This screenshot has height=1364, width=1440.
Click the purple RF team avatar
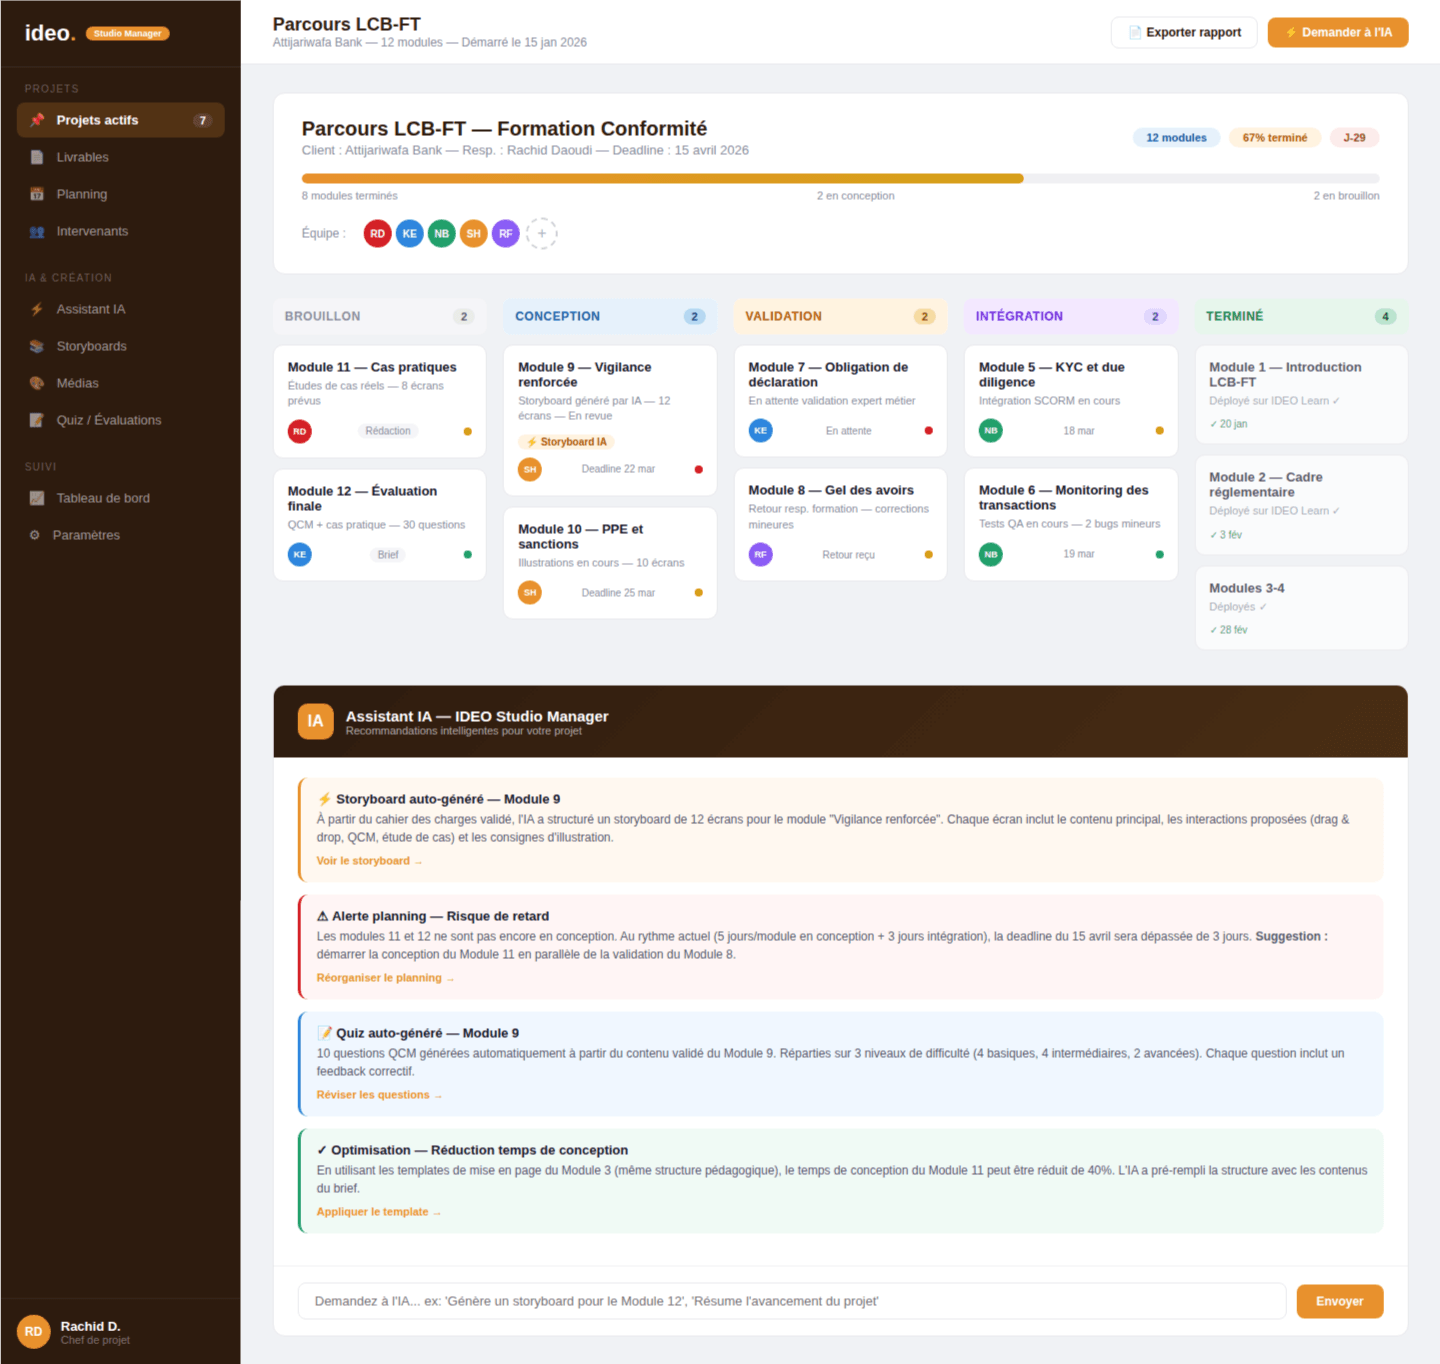click(x=506, y=233)
